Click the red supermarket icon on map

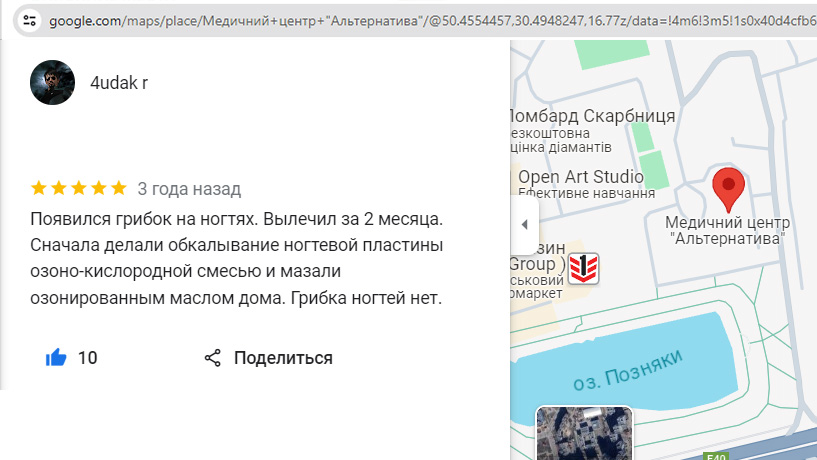[583, 269]
